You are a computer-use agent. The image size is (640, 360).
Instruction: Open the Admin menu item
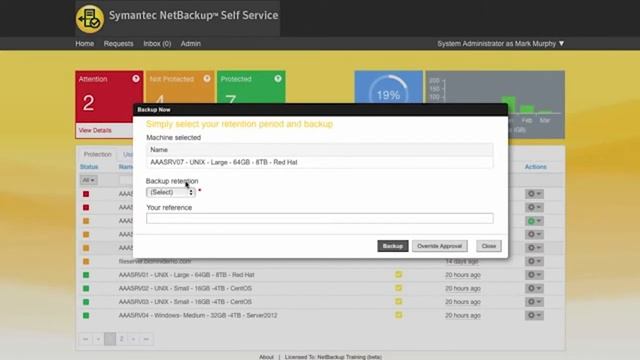tap(191, 44)
